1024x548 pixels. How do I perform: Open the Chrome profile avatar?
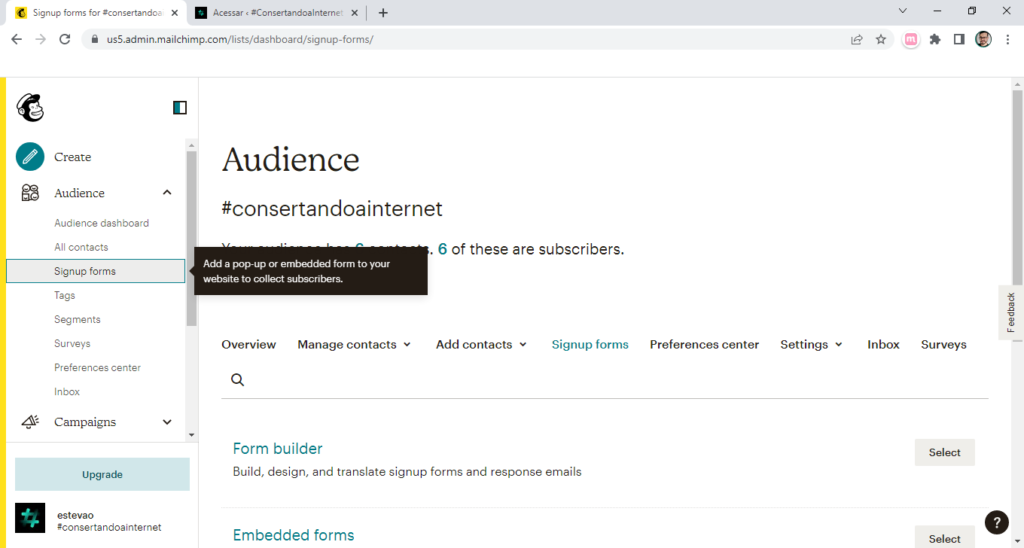pyautogui.click(x=984, y=39)
